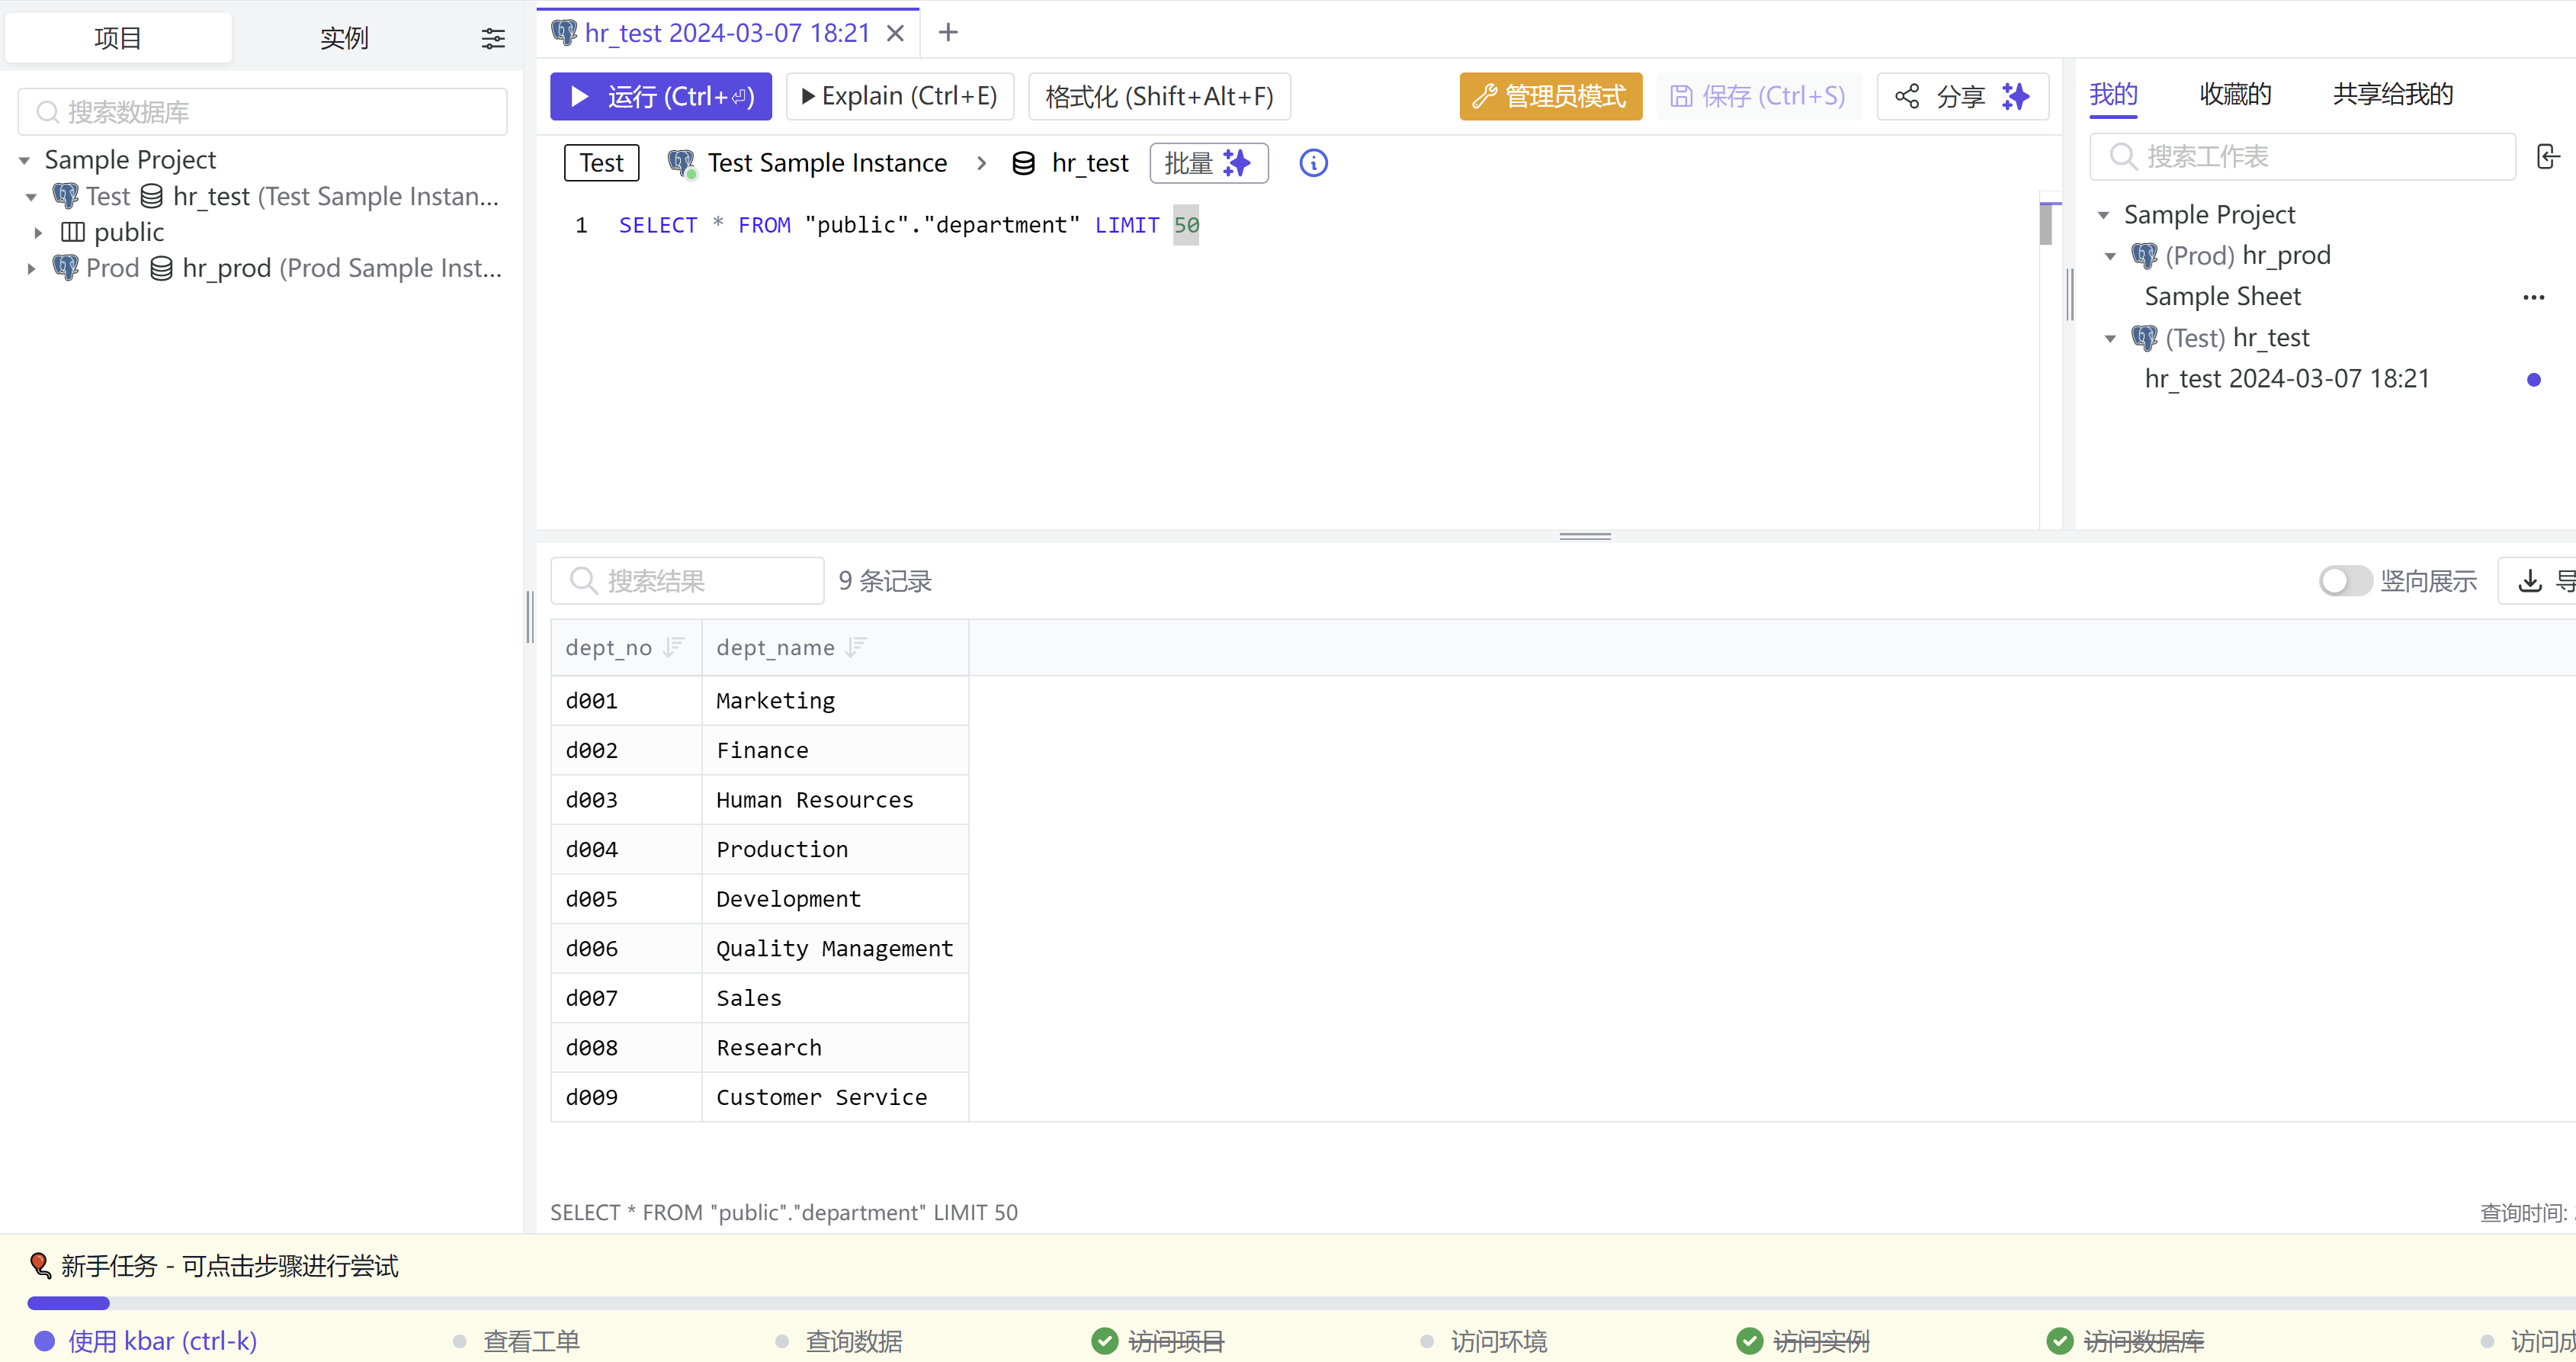Select the hr_test 2024-03-07 18:21 editor tab
The height and width of the screenshot is (1362, 2576).
(727, 33)
